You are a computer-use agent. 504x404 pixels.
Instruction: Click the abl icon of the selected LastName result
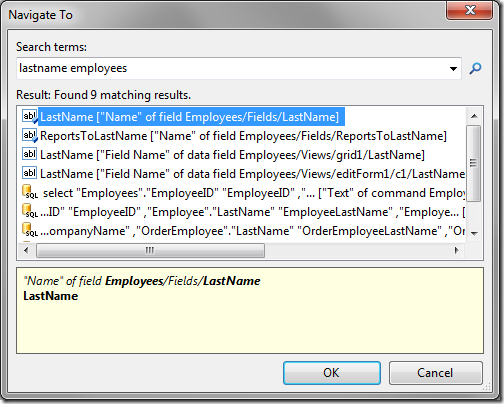pyautogui.click(x=30, y=117)
